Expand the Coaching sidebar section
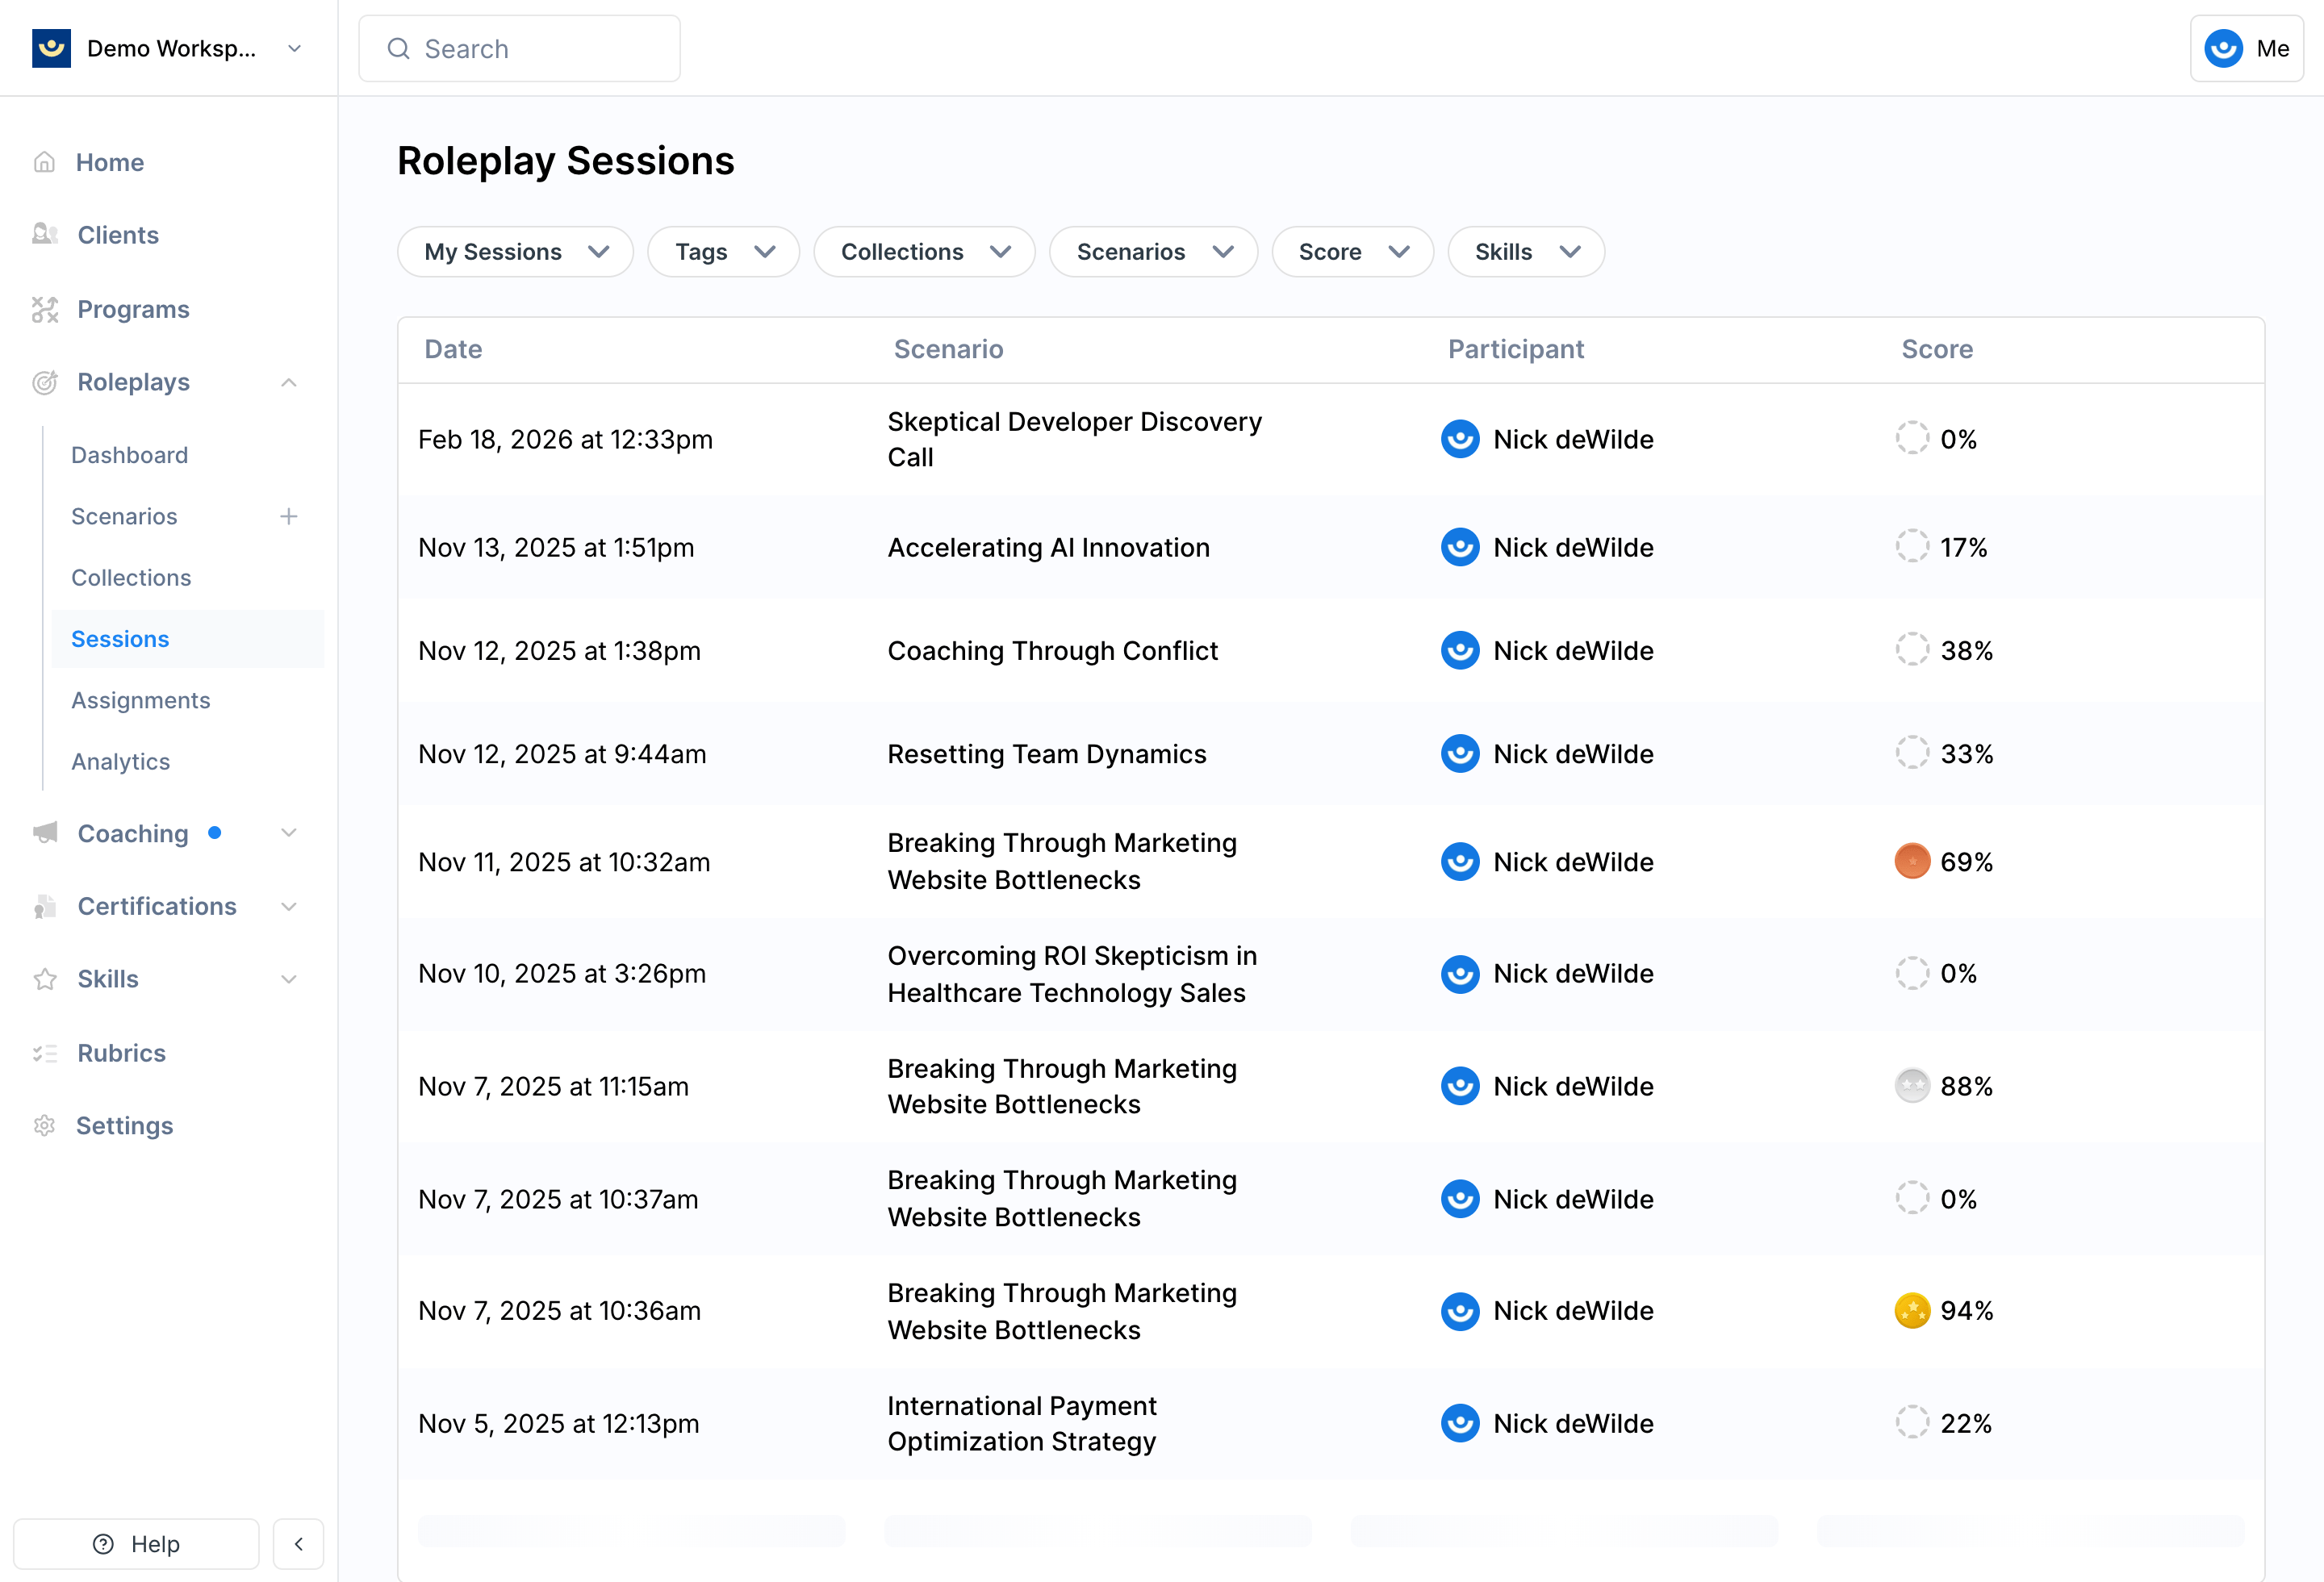The height and width of the screenshot is (1582, 2324). coord(289,833)
